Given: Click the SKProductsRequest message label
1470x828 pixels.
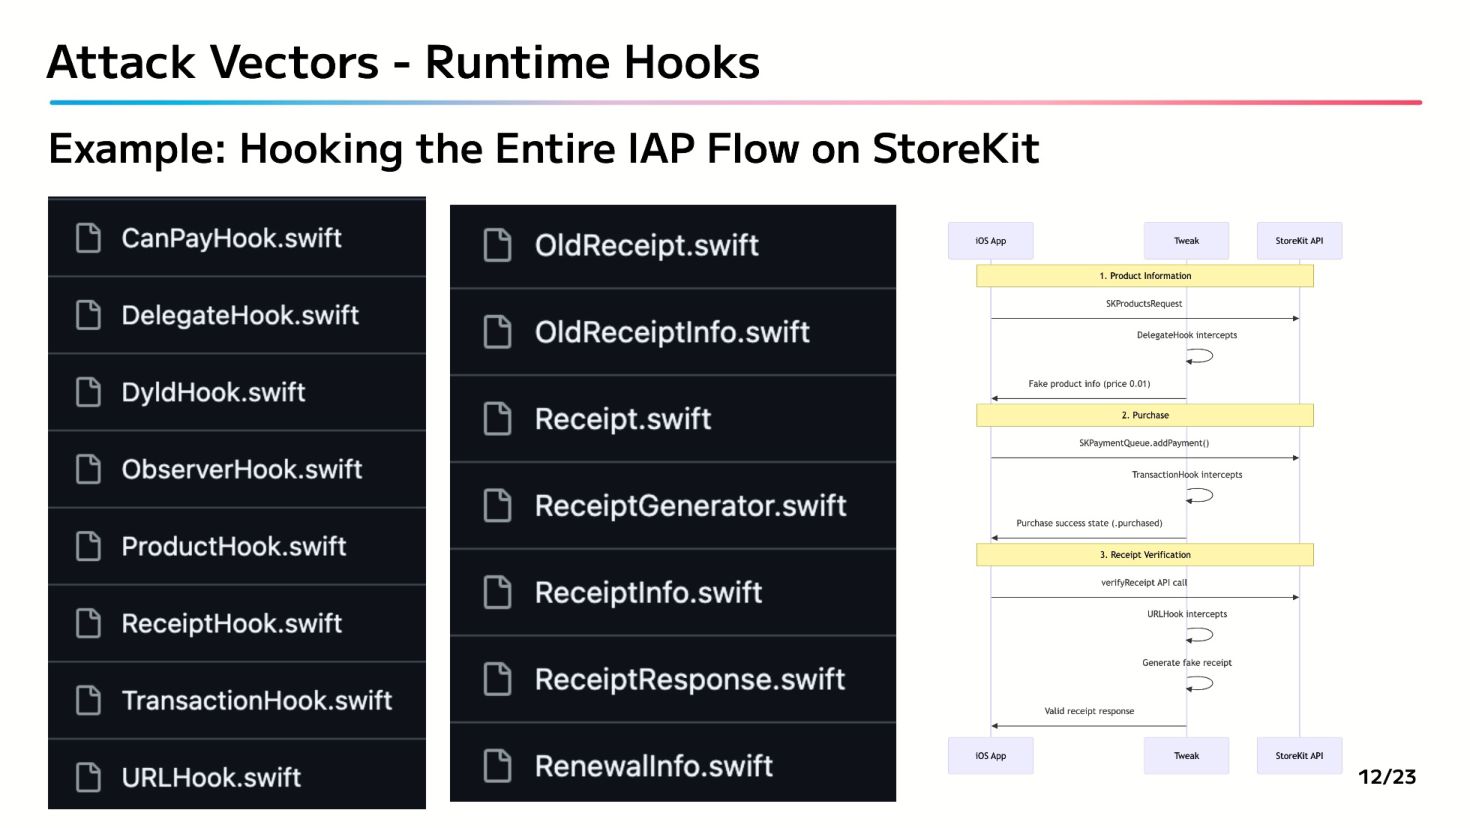Looking at the screenshot, I should 1144,304.
